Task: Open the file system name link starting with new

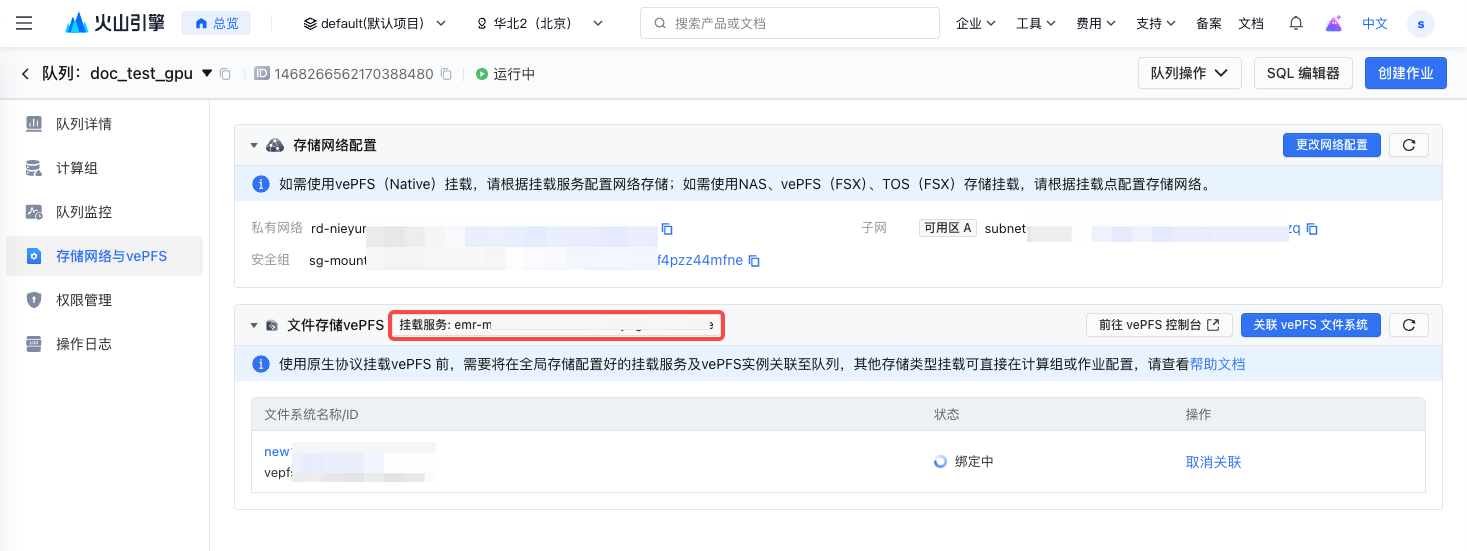Action: coord(277,452)
